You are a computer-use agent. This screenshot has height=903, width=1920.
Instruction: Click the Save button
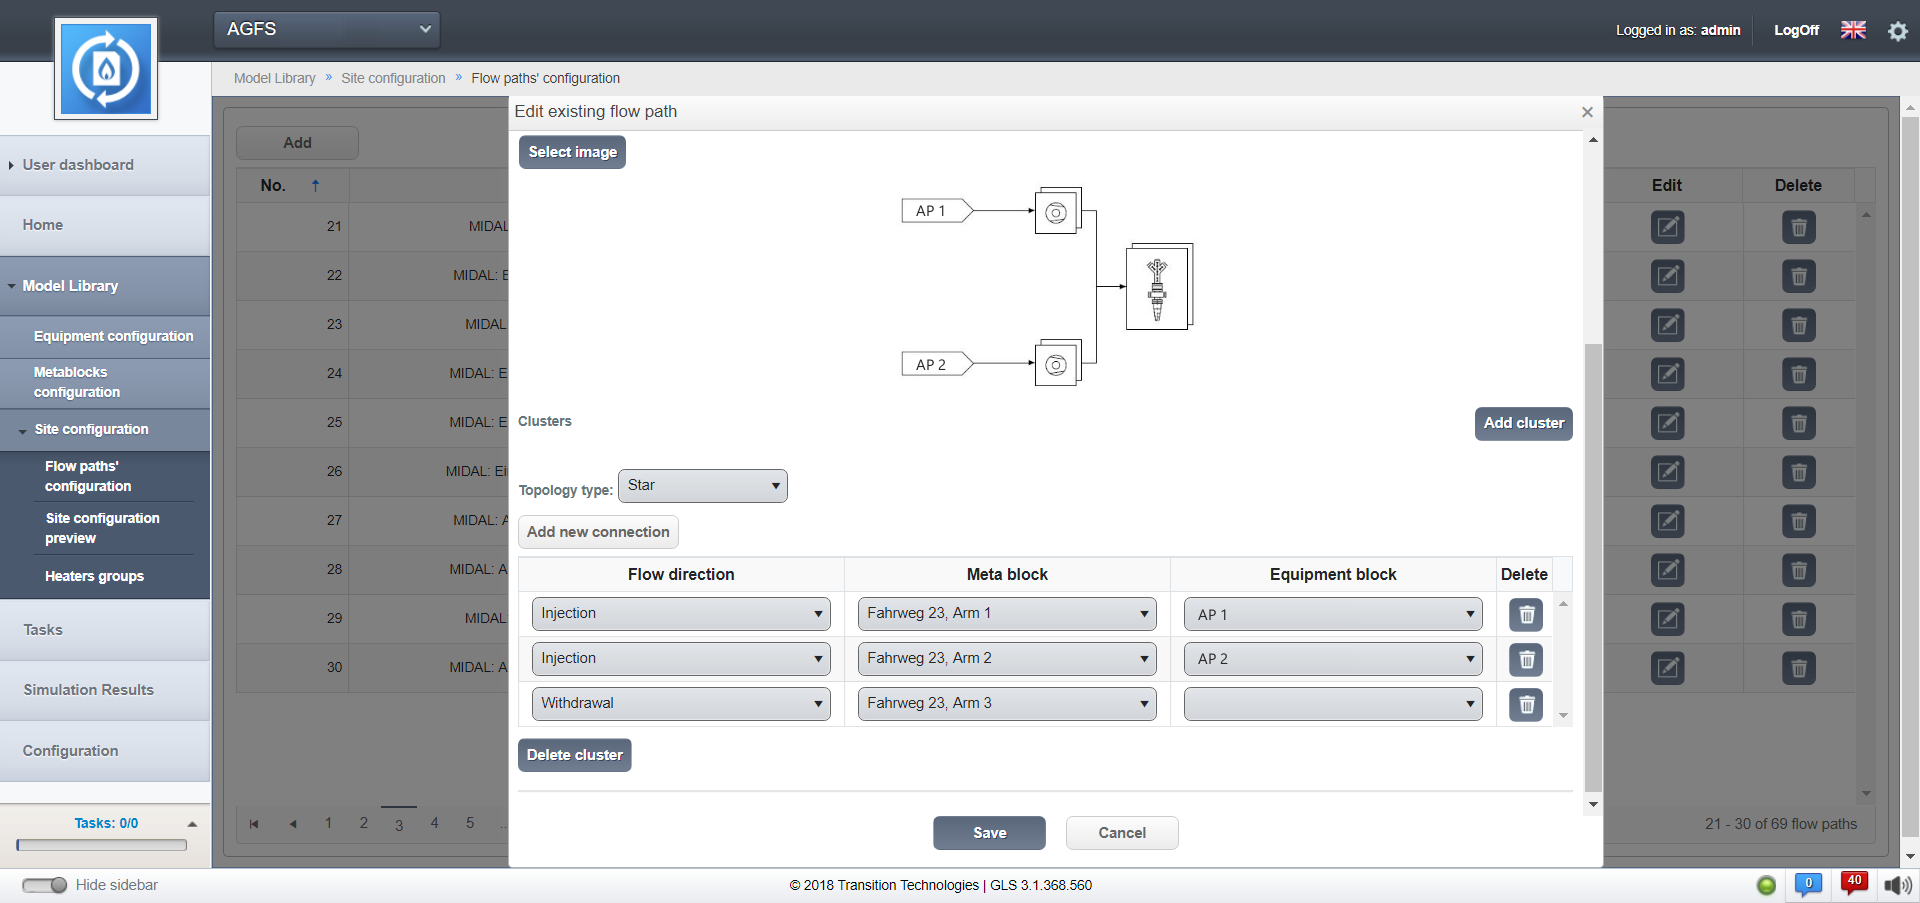tap(989, 833)
